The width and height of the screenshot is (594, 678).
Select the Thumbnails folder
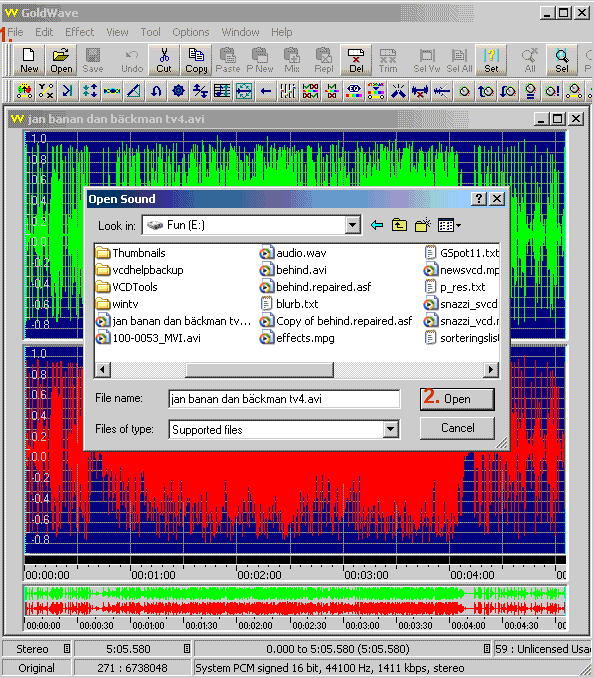[x=131, y=253]
